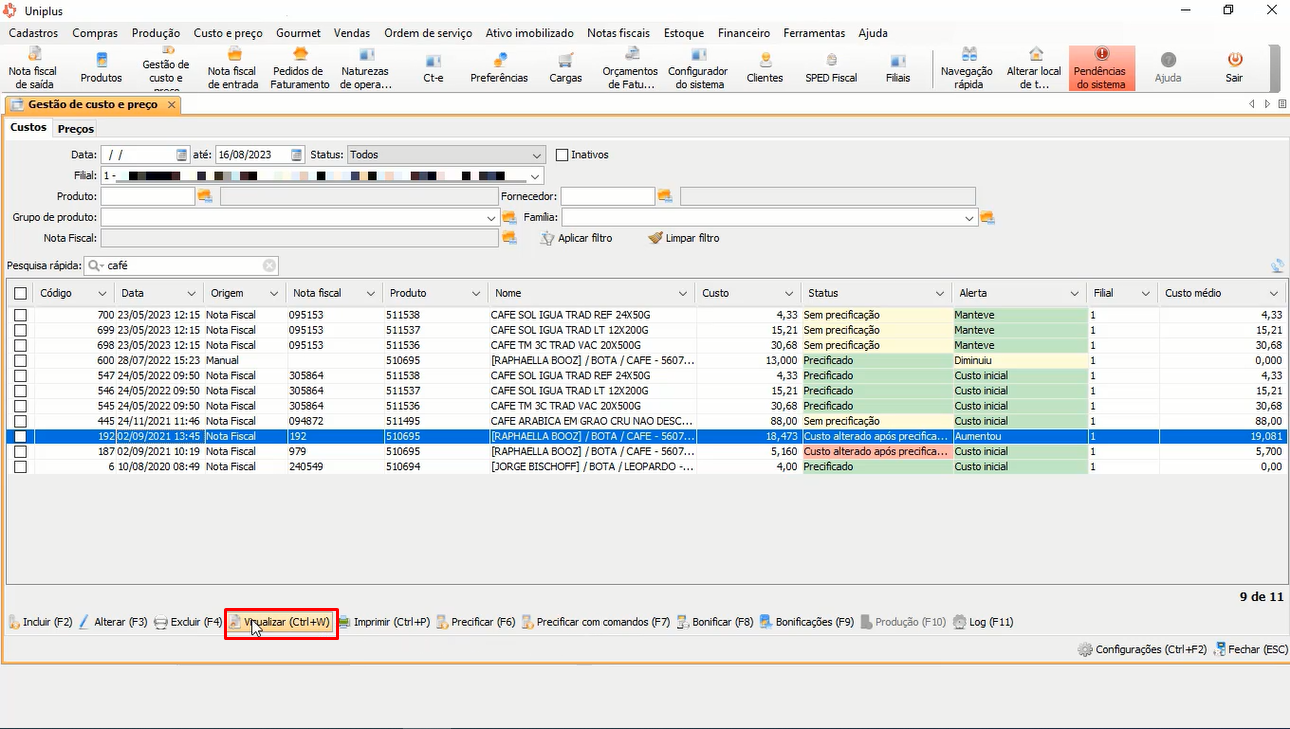The height and width of the screenshot is (729, 1290).
Task: Check row with código 547
Action: click(x=20, y=376)
